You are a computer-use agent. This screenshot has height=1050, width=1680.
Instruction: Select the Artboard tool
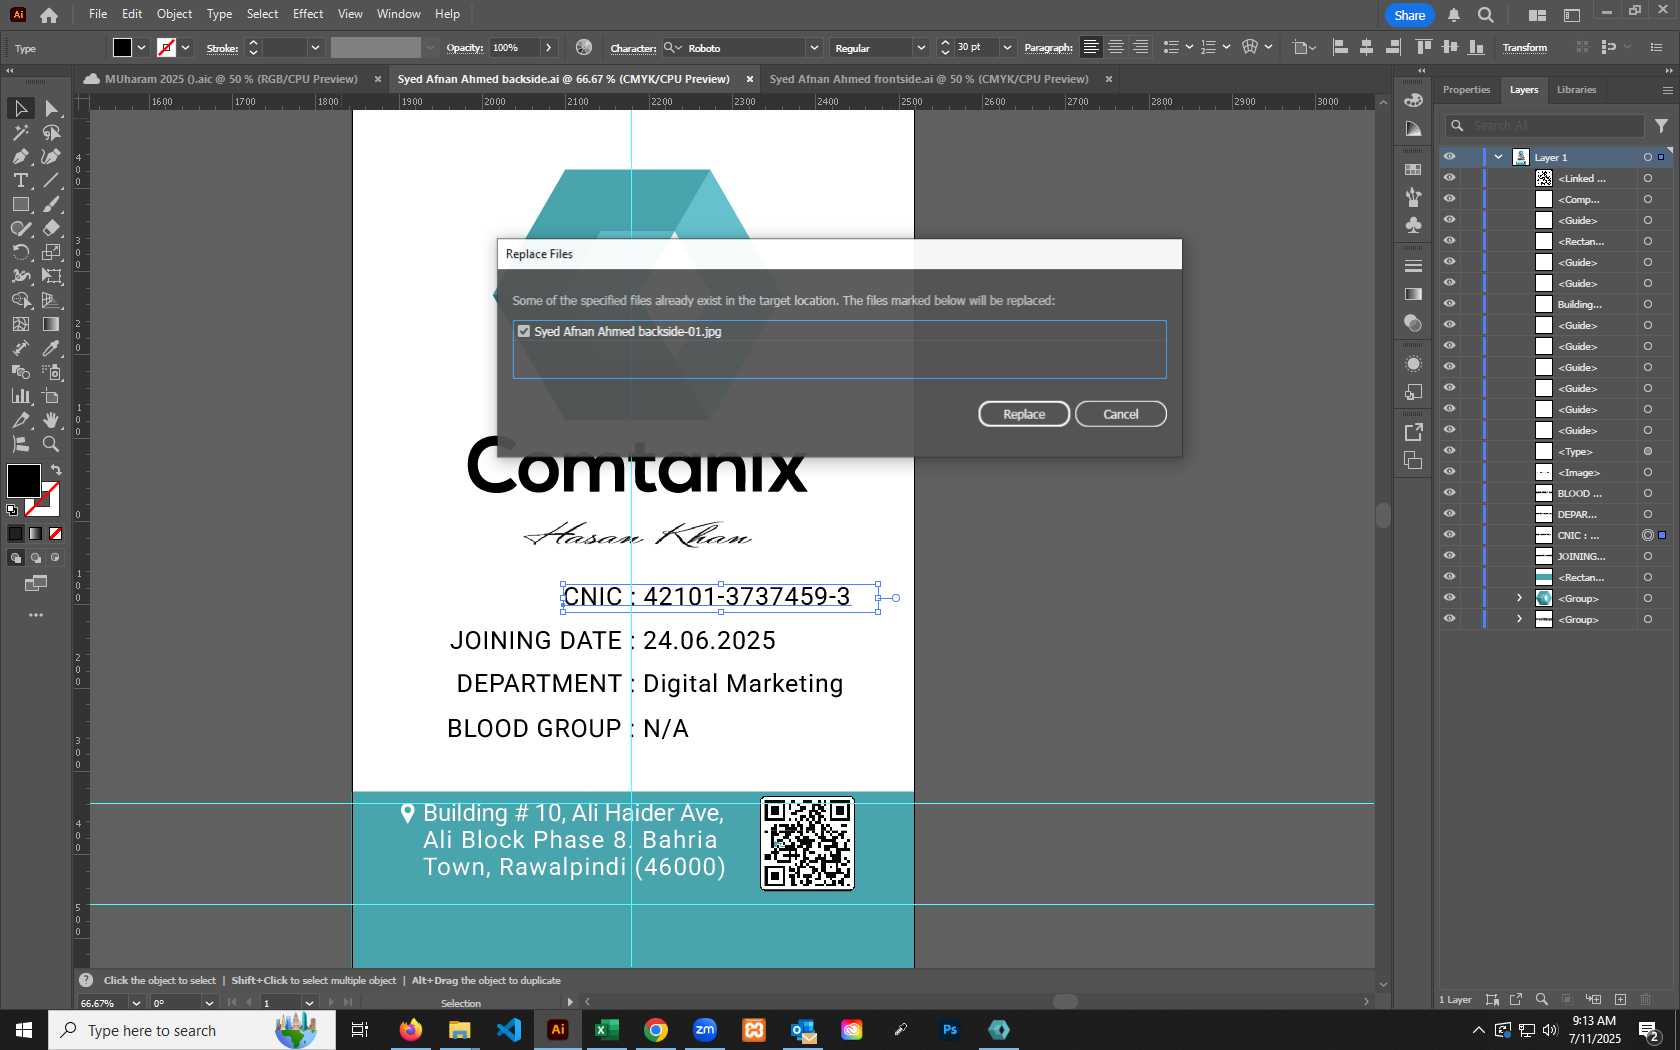52,396
